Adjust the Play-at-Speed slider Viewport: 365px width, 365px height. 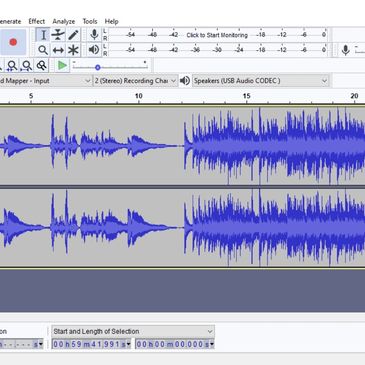click(98, 67)
